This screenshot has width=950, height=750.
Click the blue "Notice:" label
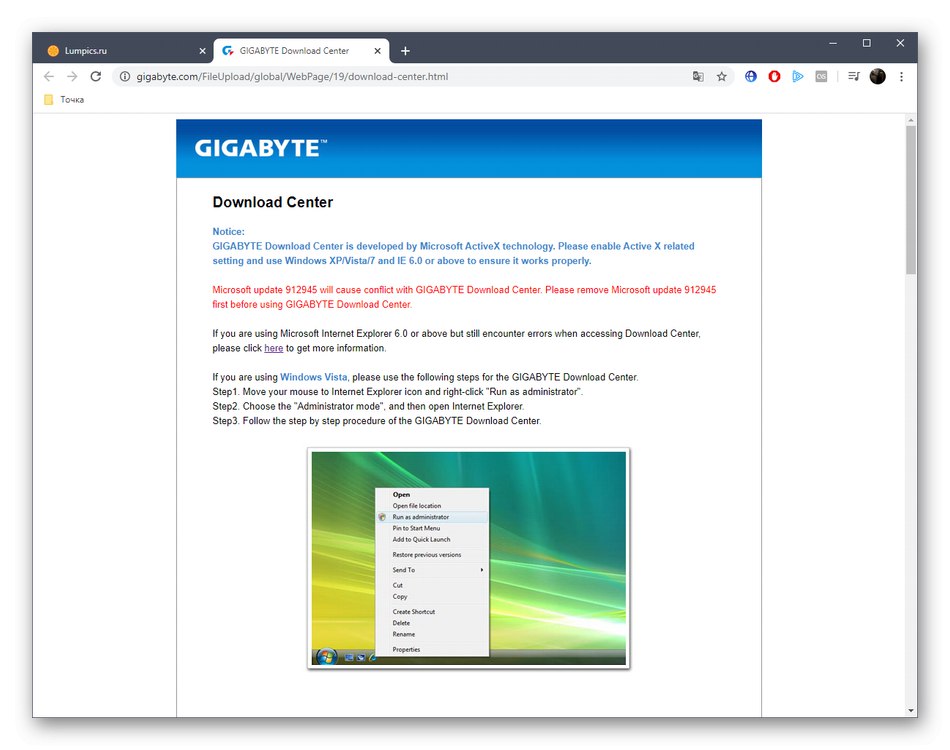[x=228, y=231]
